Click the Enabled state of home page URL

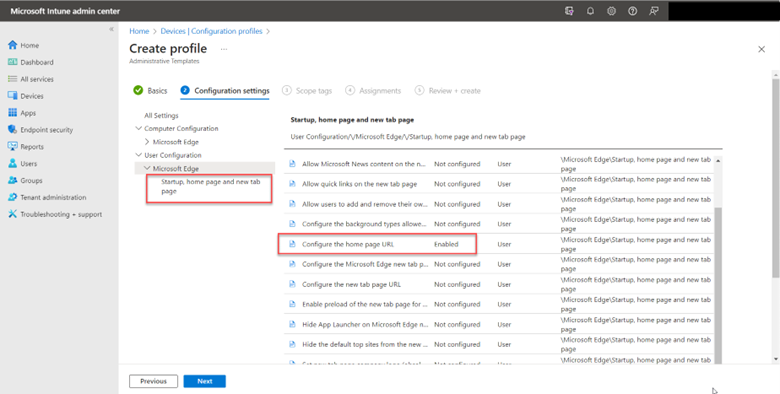[x=446, y=244]
